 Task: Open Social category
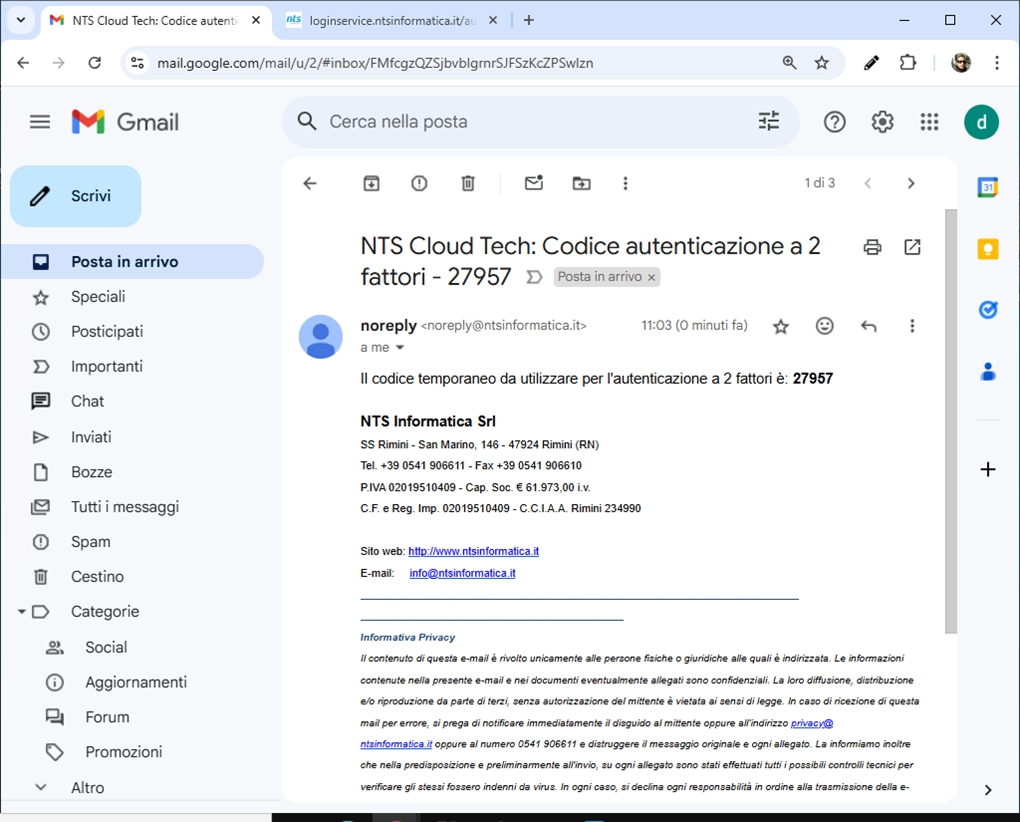[132, 648]
